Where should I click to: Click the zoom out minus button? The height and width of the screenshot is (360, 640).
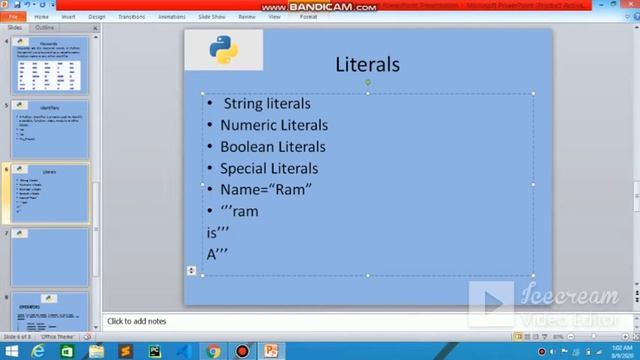coord(571,337)
